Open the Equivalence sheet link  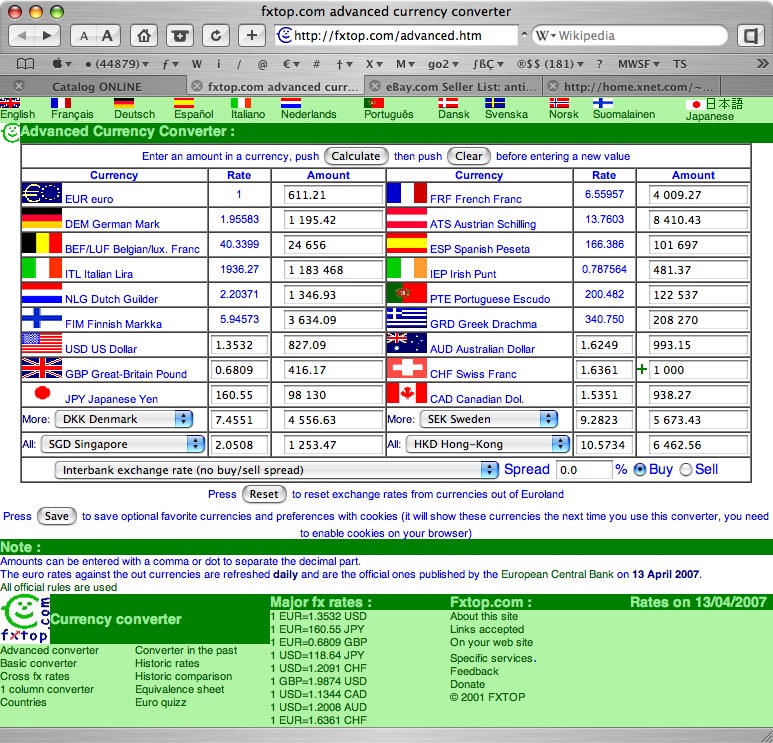(x=179, y=689)
